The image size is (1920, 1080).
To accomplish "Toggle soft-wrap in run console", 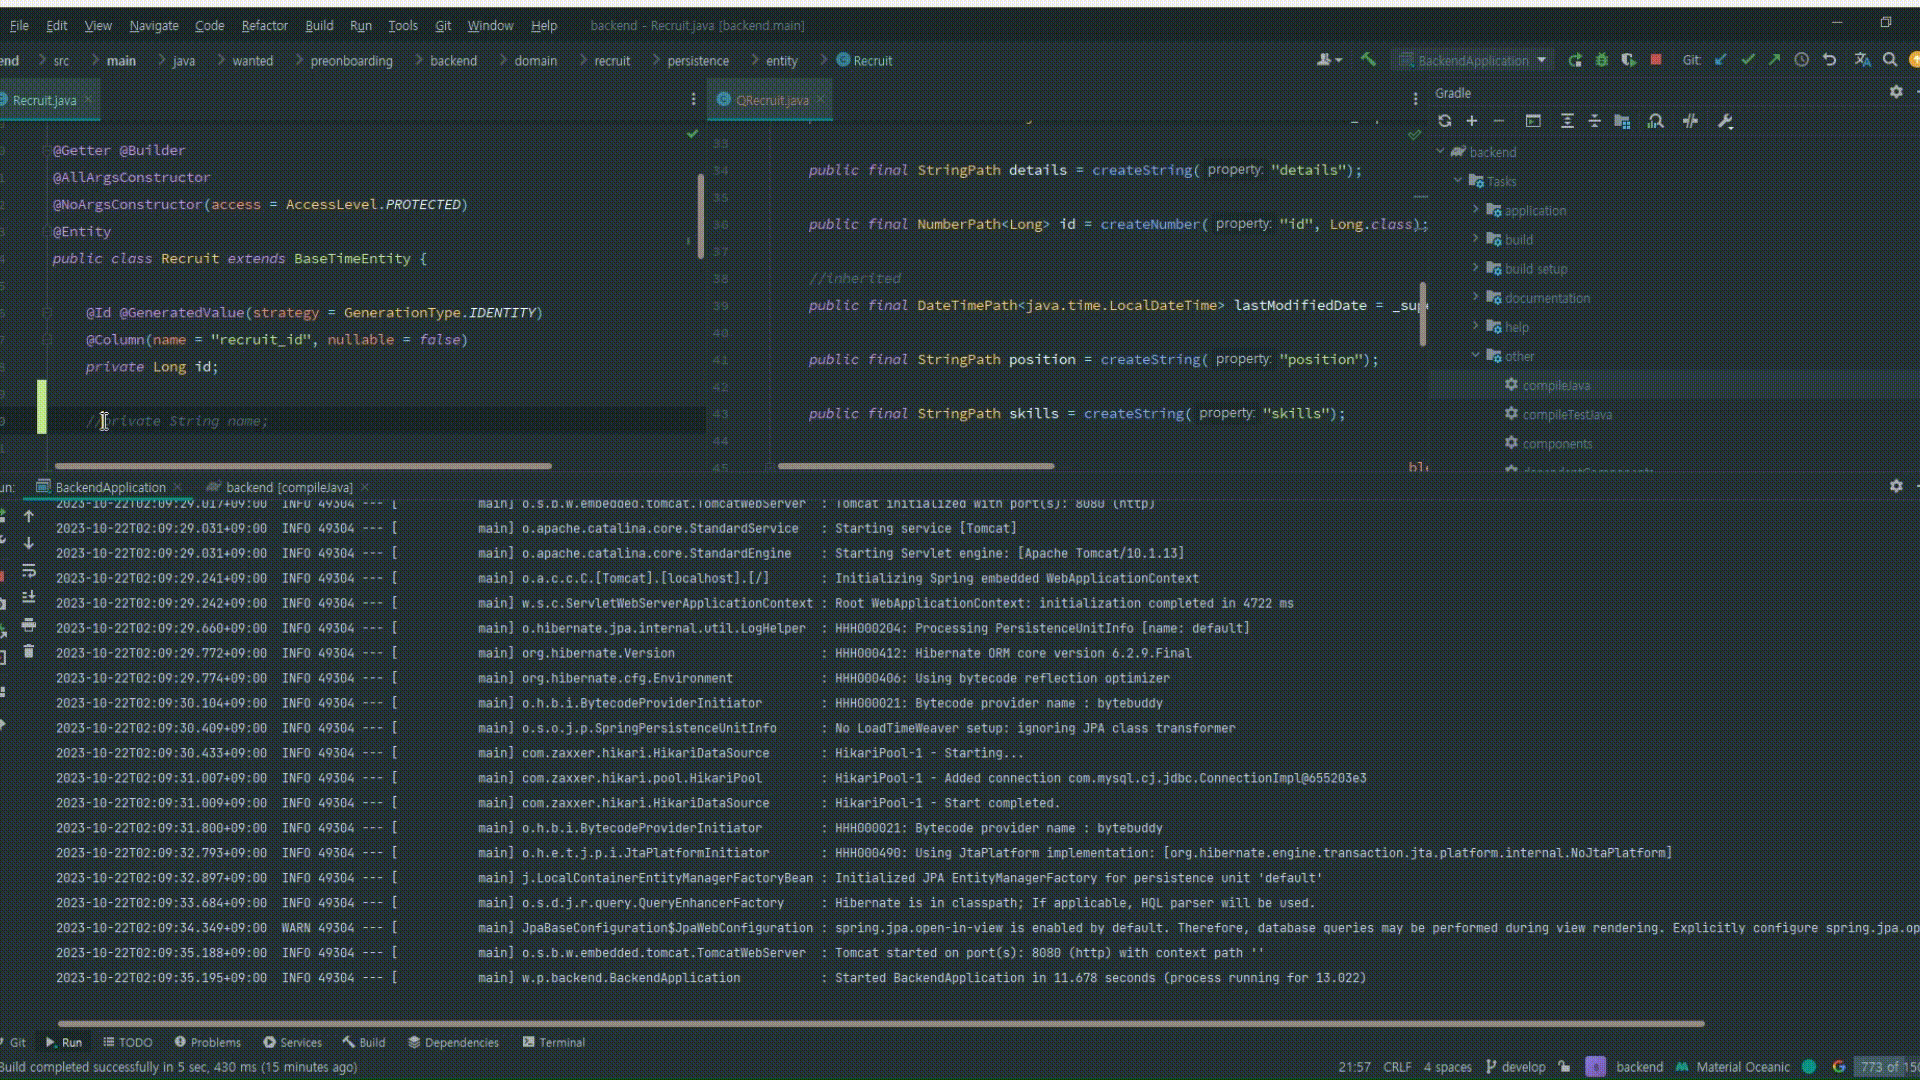I will 29,570.
